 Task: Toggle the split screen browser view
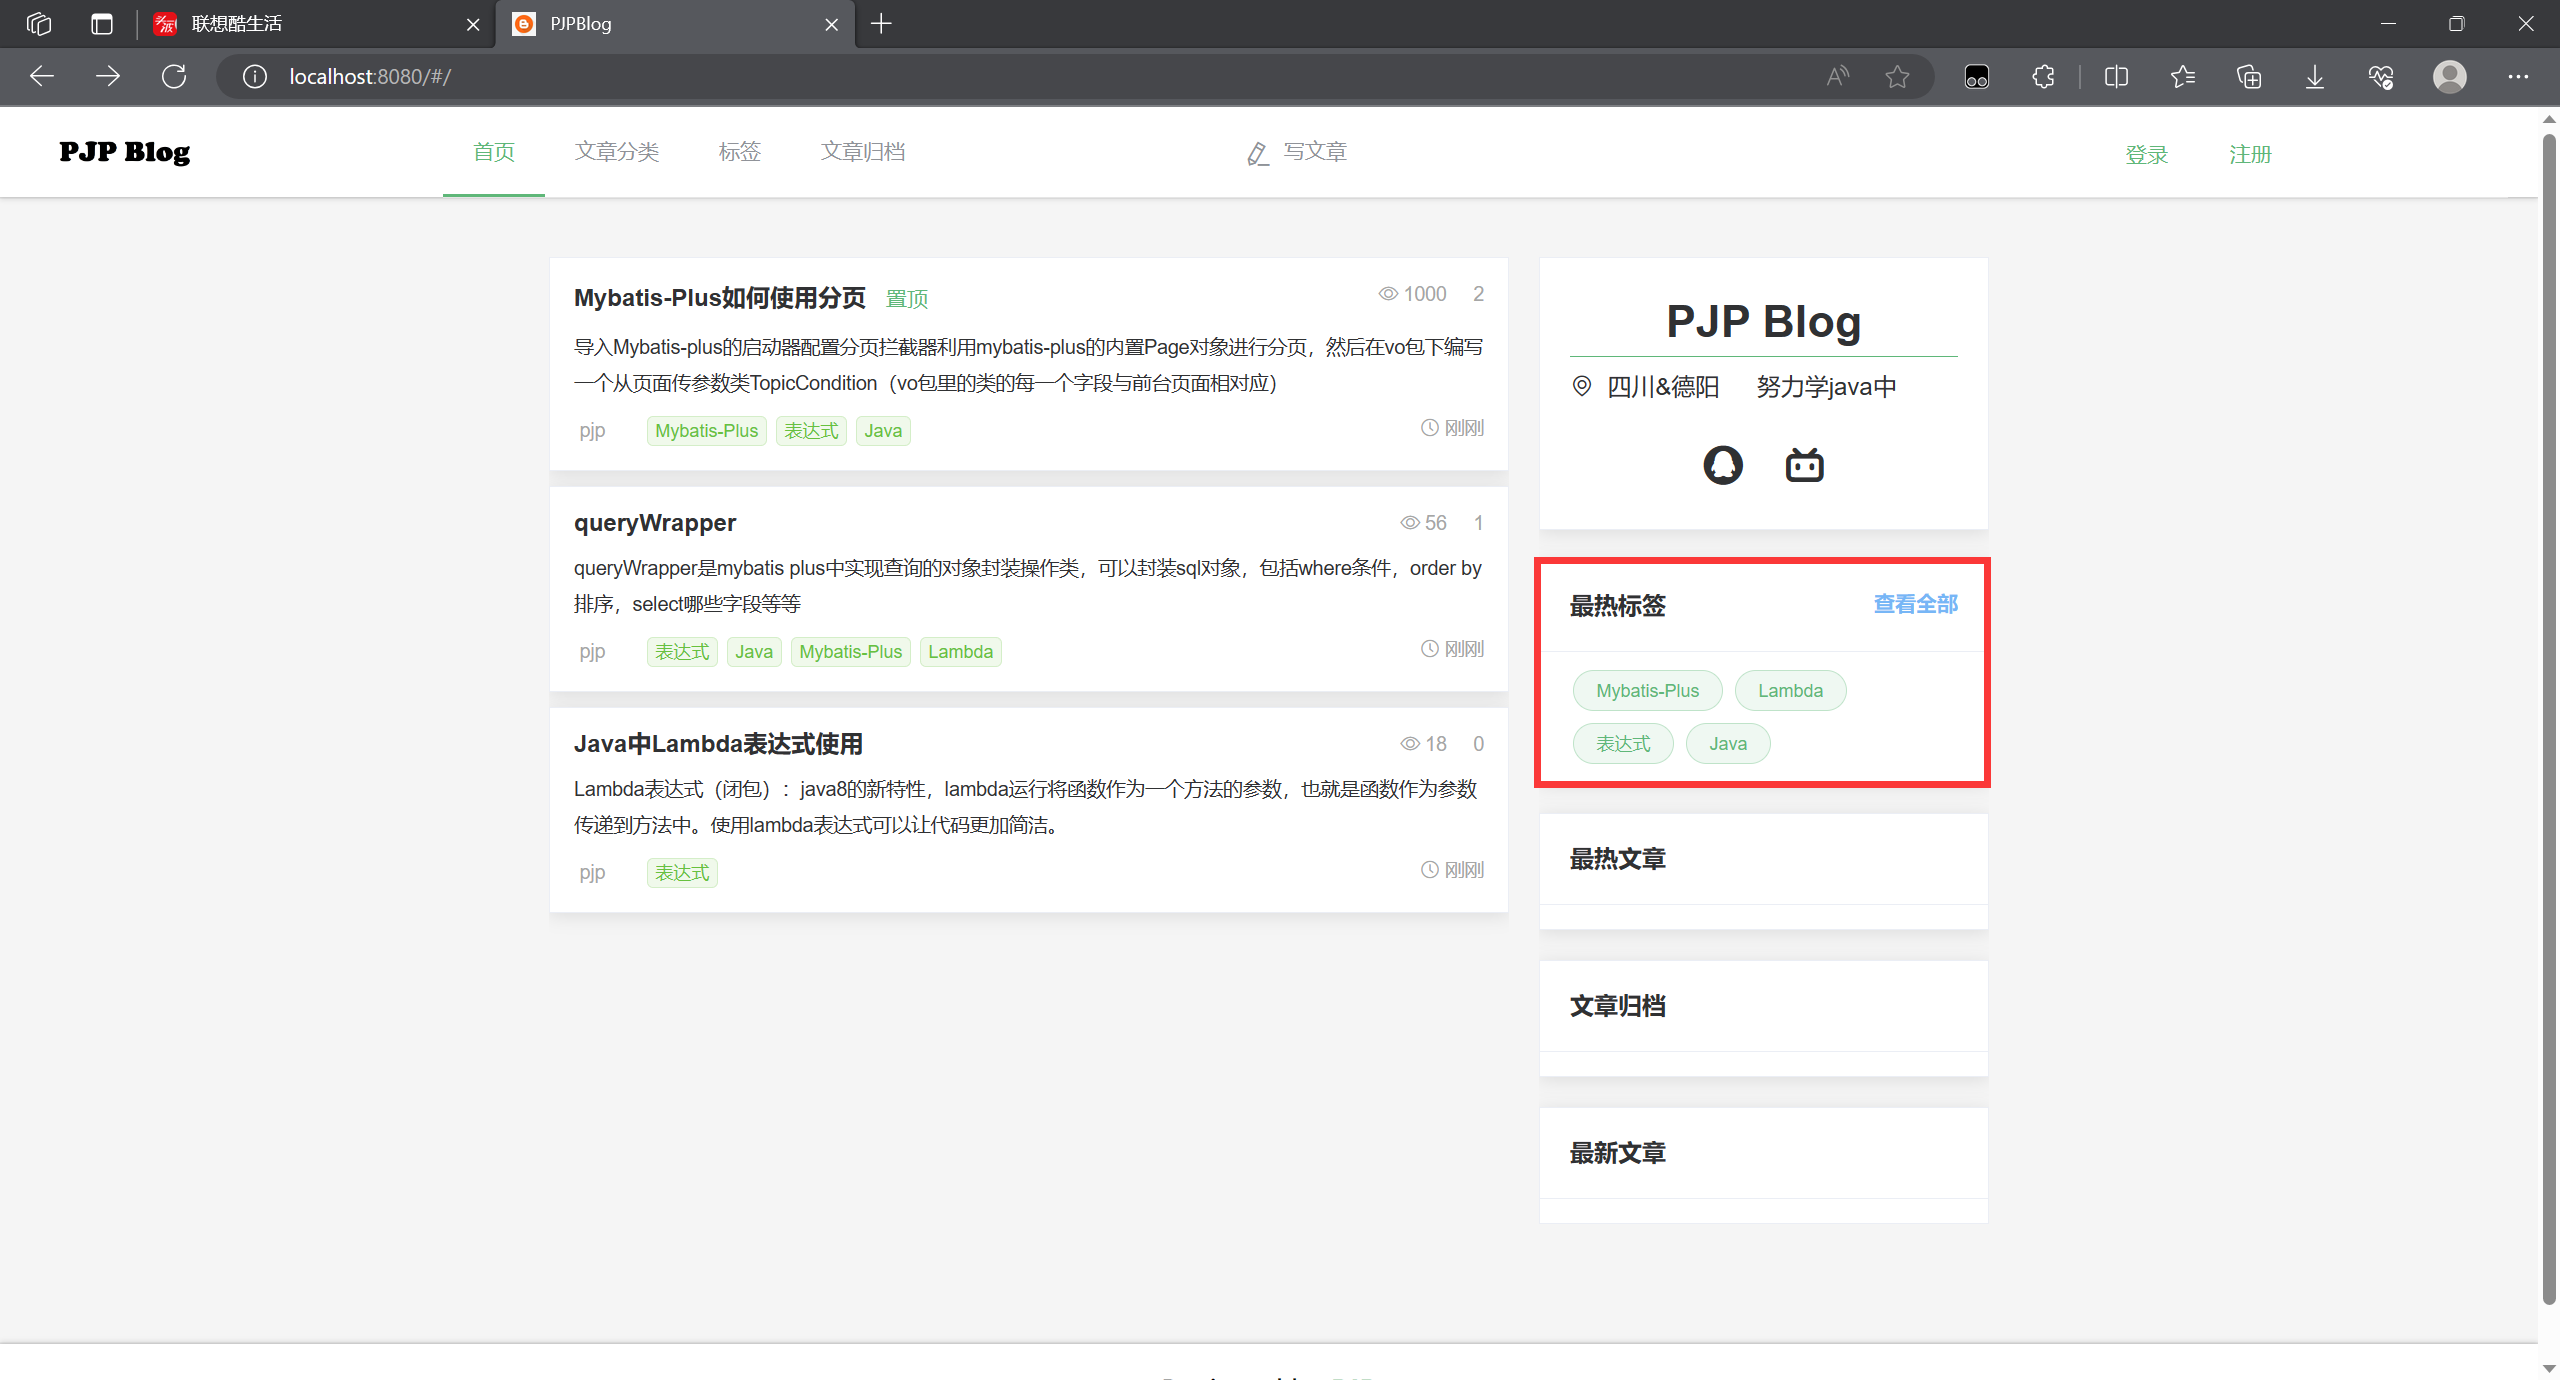pos(2116,76)
